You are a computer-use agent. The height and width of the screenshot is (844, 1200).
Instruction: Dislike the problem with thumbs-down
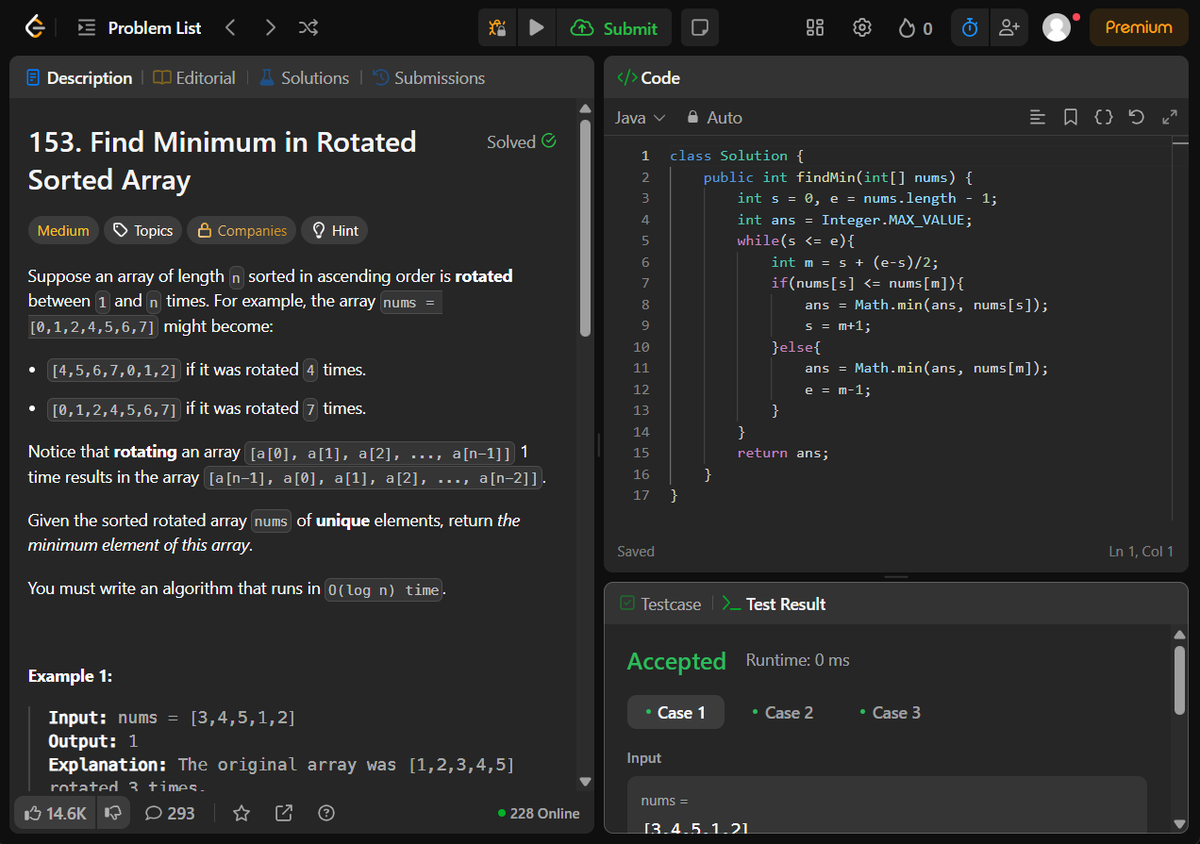pos(113,813)
